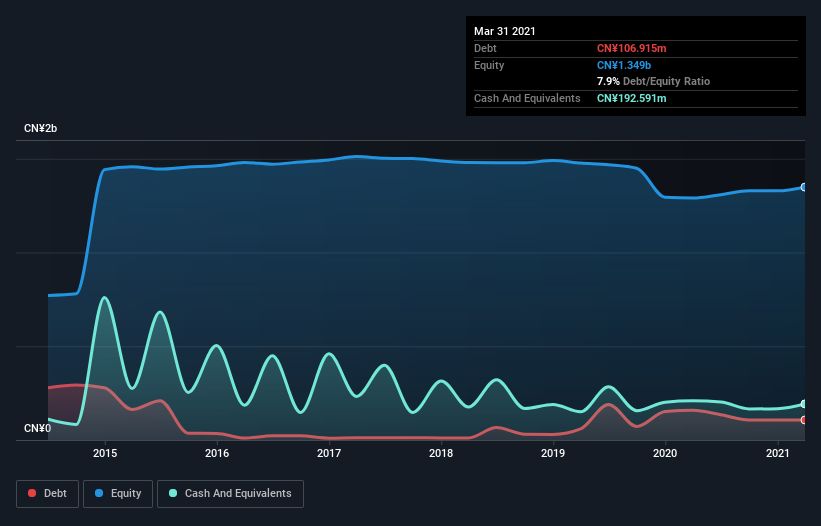The height and width of the screenshot is (526, 821).
Task: Click the 2015 x-axis label
Action: tap(105, 453)
